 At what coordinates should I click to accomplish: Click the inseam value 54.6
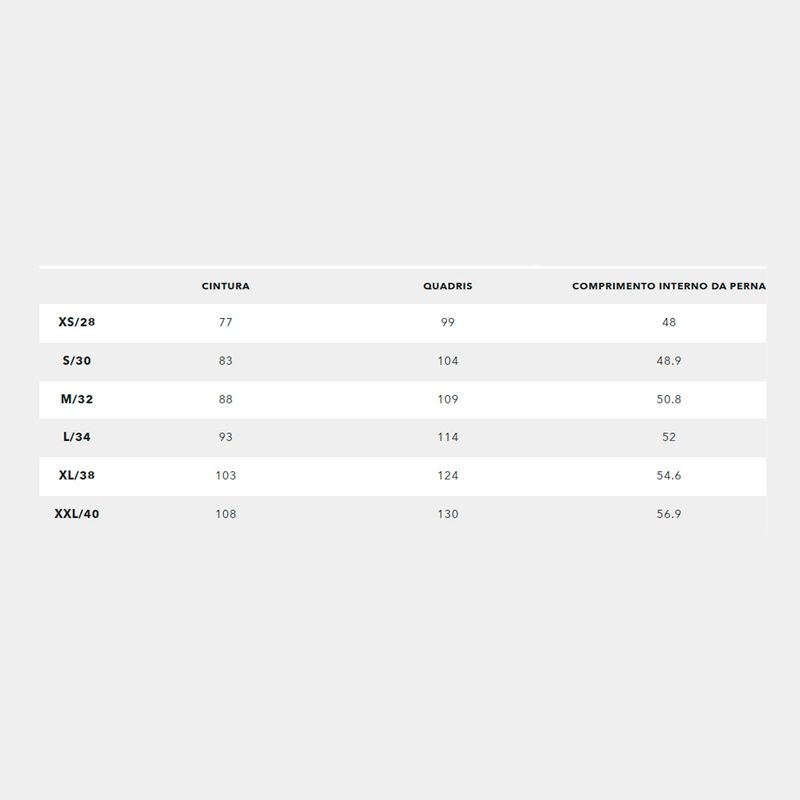[669, 476]
